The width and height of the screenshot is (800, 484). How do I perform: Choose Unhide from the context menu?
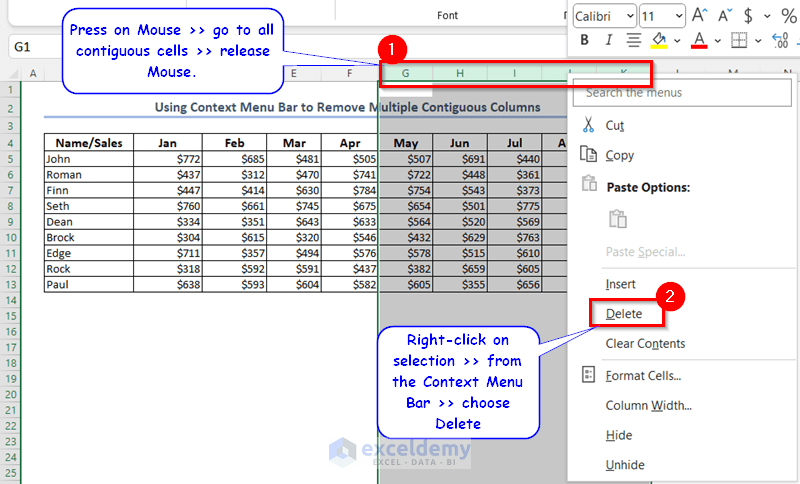pos(624,465)
